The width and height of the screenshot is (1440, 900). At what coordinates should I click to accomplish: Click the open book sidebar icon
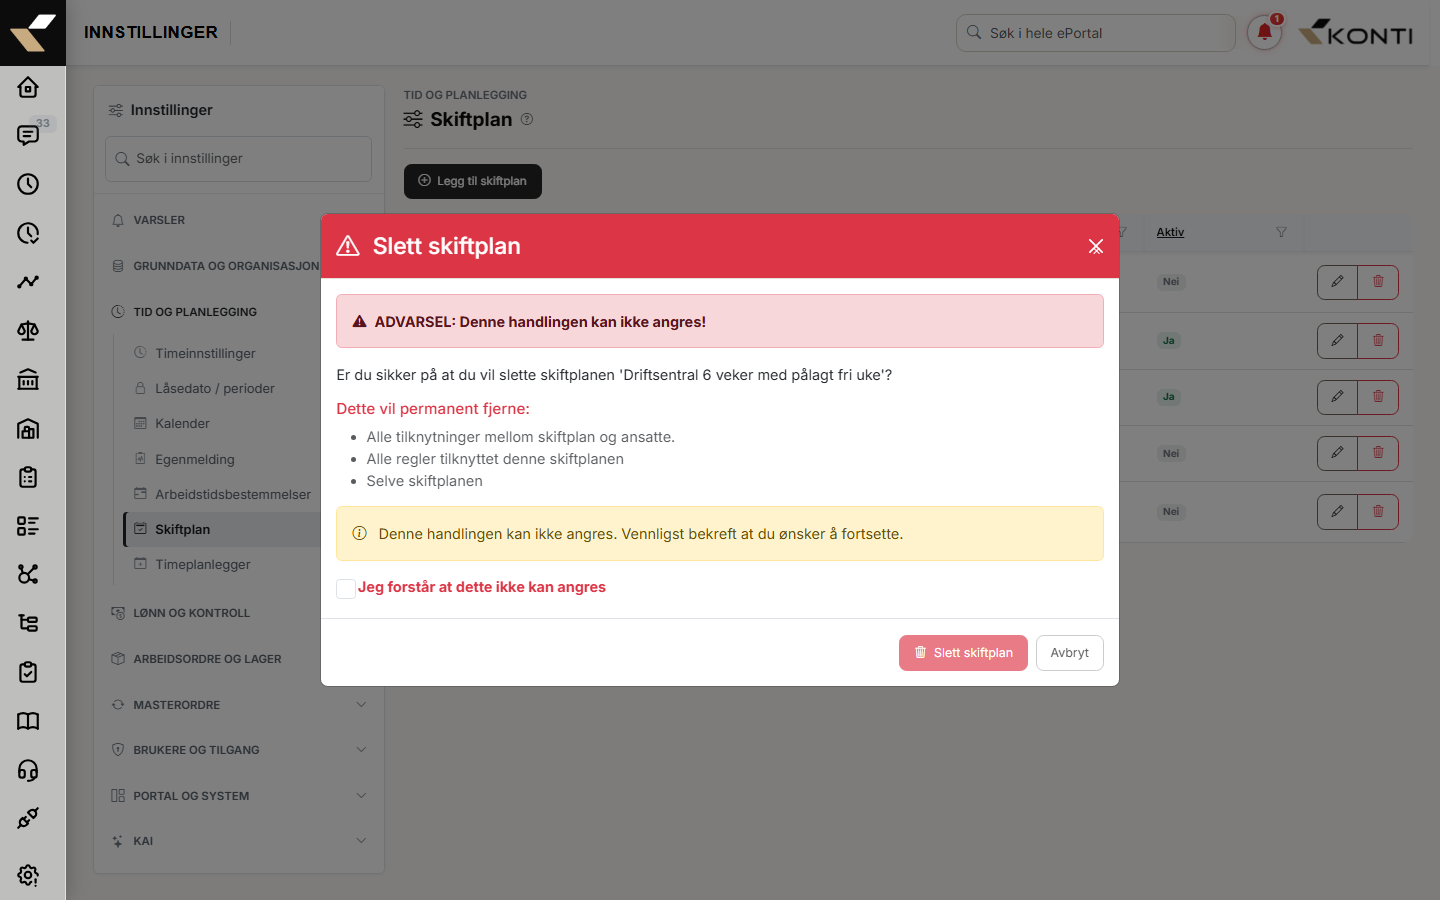coord(28,721)
